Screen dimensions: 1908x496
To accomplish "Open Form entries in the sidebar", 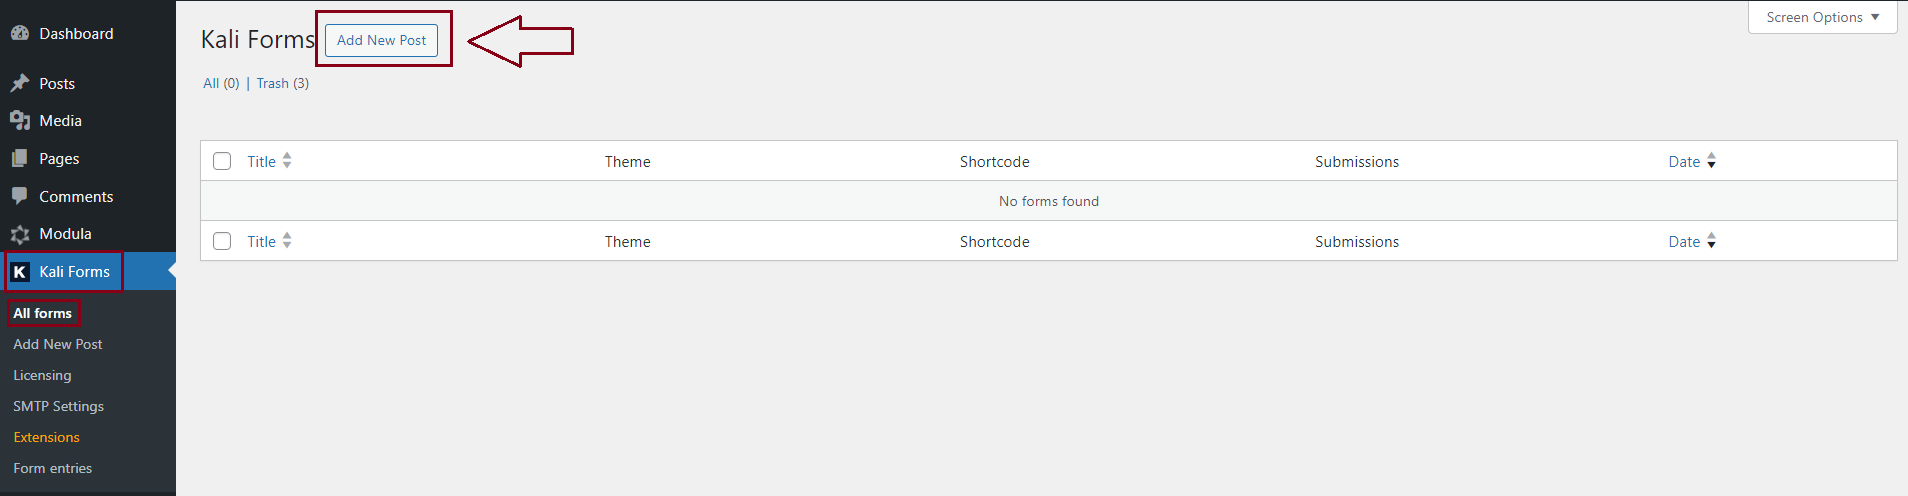I will click(52, 468).
